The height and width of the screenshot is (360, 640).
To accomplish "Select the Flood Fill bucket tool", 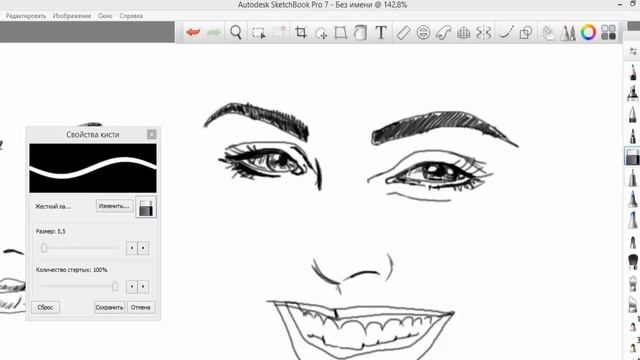I will click(360, 32).
